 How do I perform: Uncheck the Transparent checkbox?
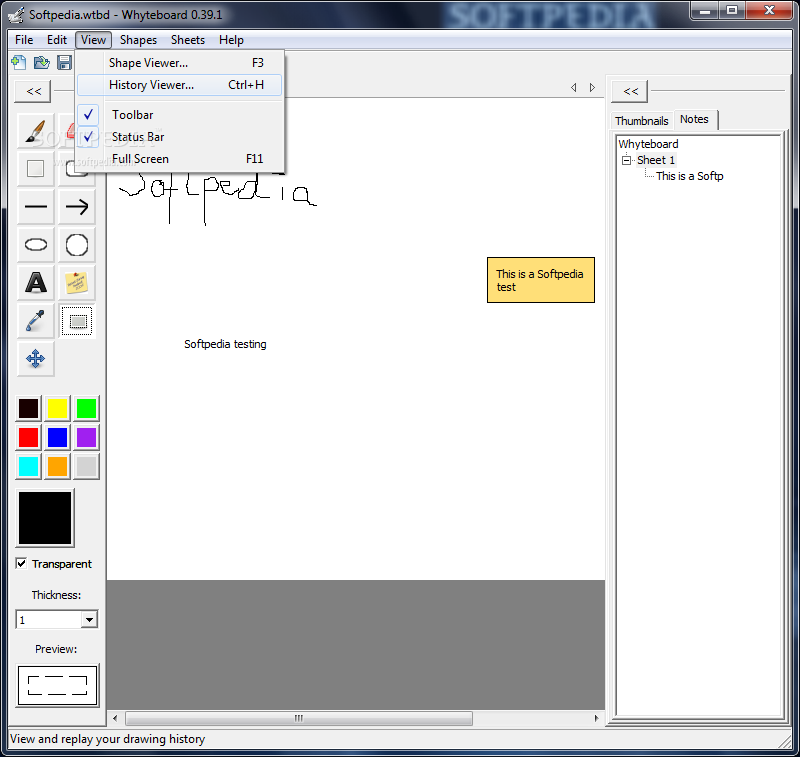[x=21, y=563]
